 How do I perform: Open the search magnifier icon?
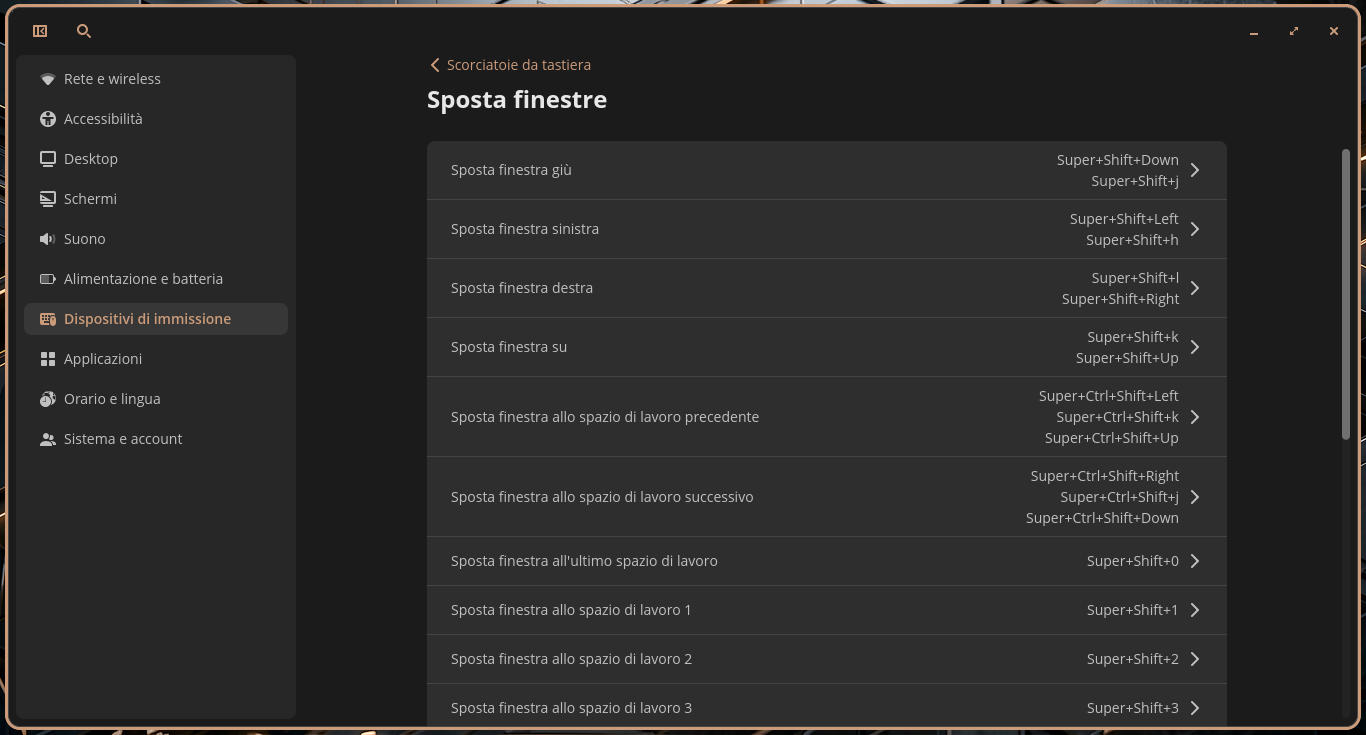(84, 31)
